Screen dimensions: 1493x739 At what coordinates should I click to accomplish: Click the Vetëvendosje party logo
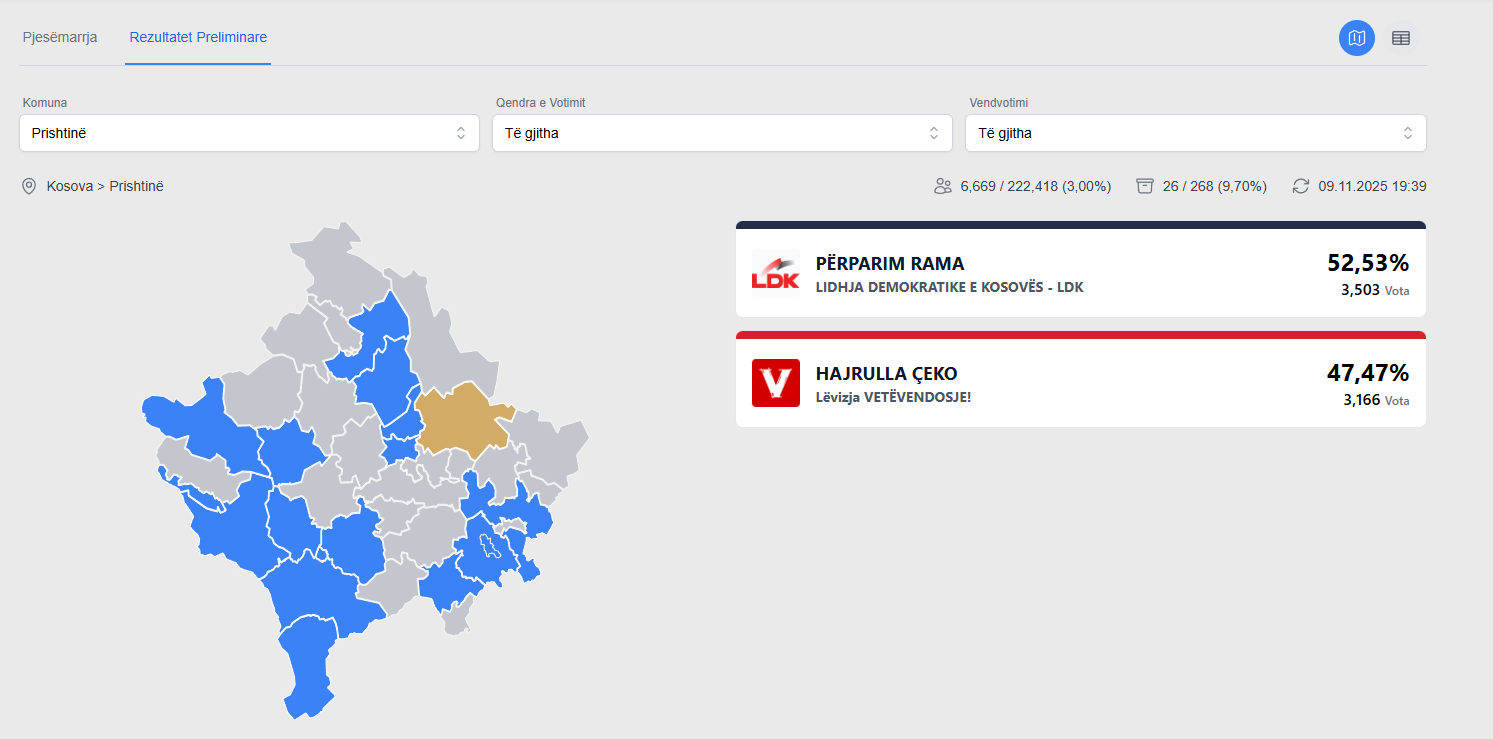pos(776,383)
